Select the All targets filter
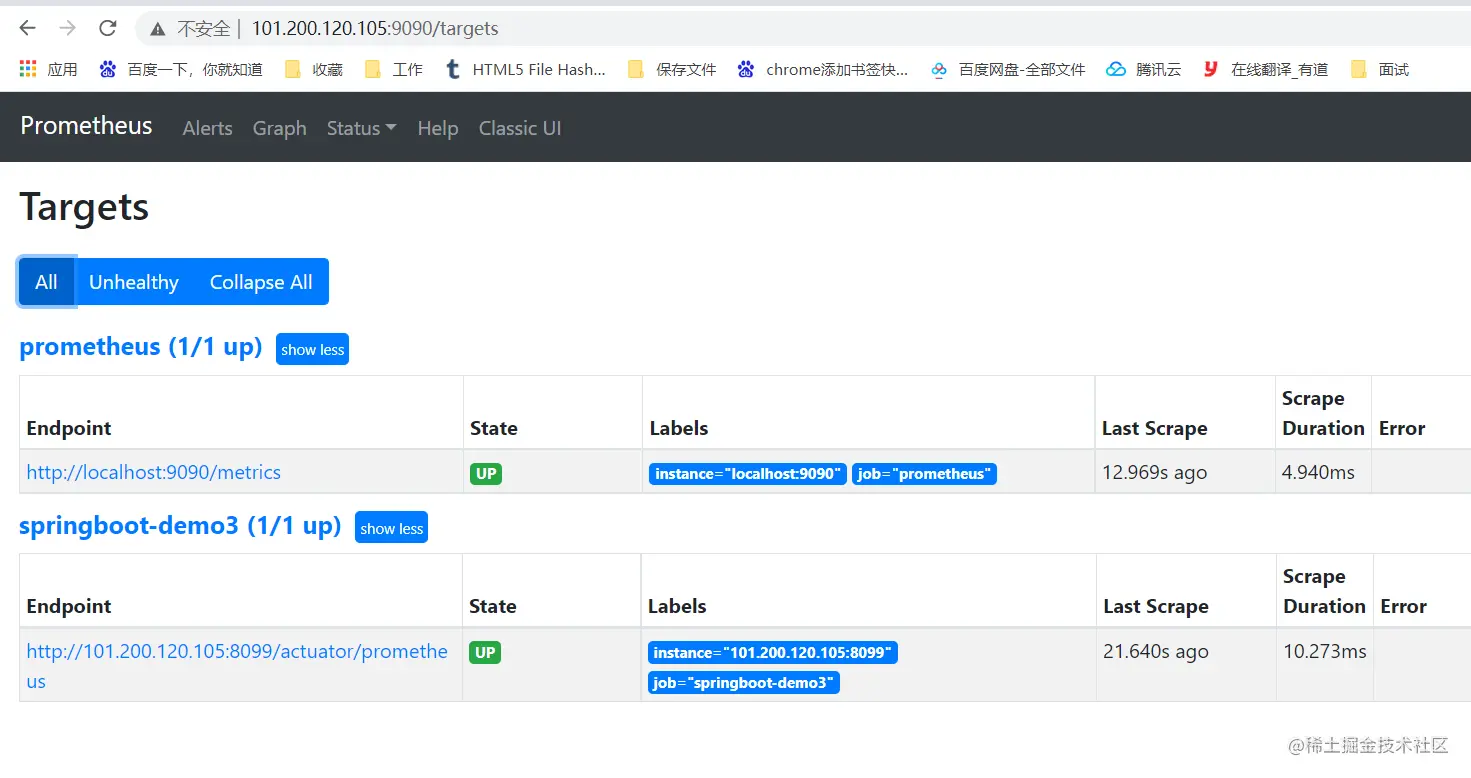This screenshot has height=778, width=1471. 46,282
